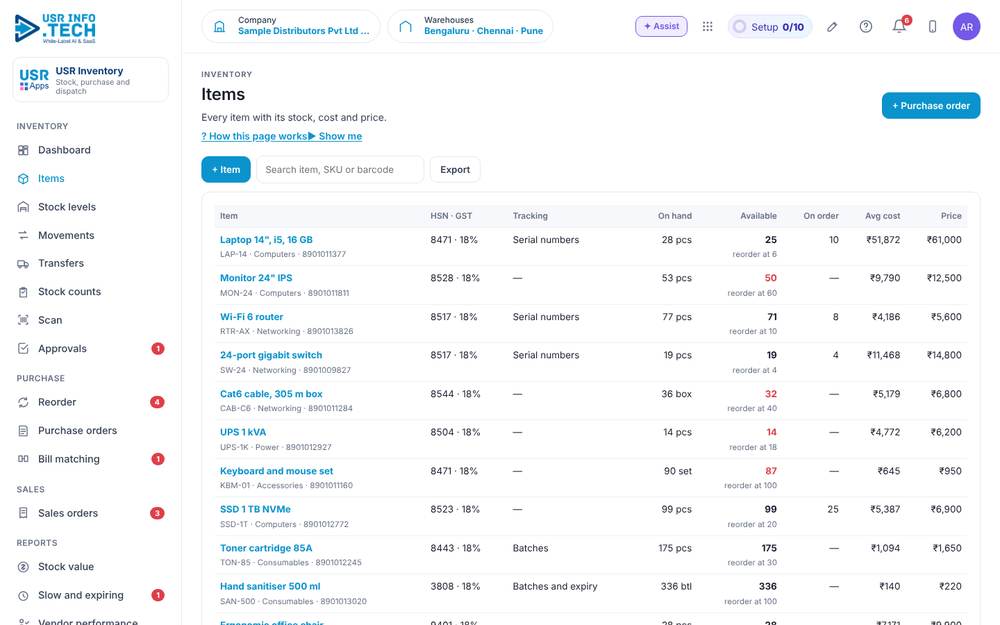Click the Stock value rupee icon
This screenshot has width=1000, height=625.
pos(23,567)
